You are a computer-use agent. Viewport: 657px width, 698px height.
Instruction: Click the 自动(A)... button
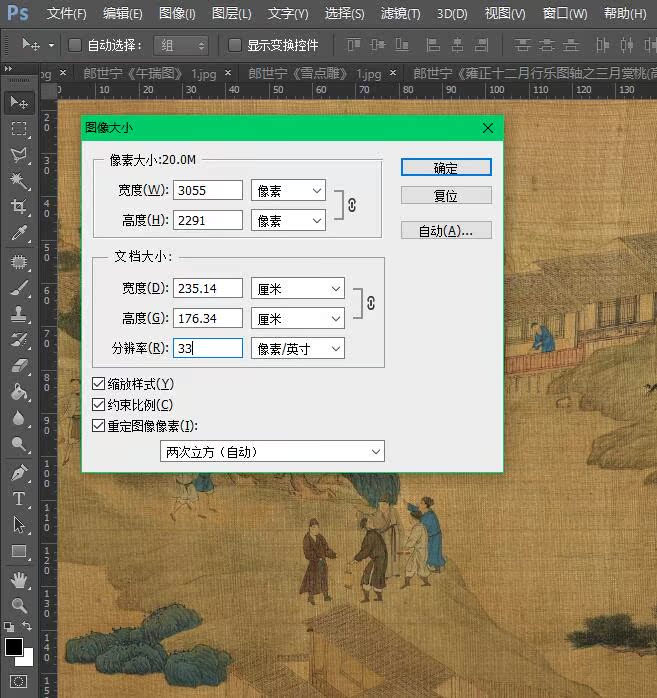[446, 230]
